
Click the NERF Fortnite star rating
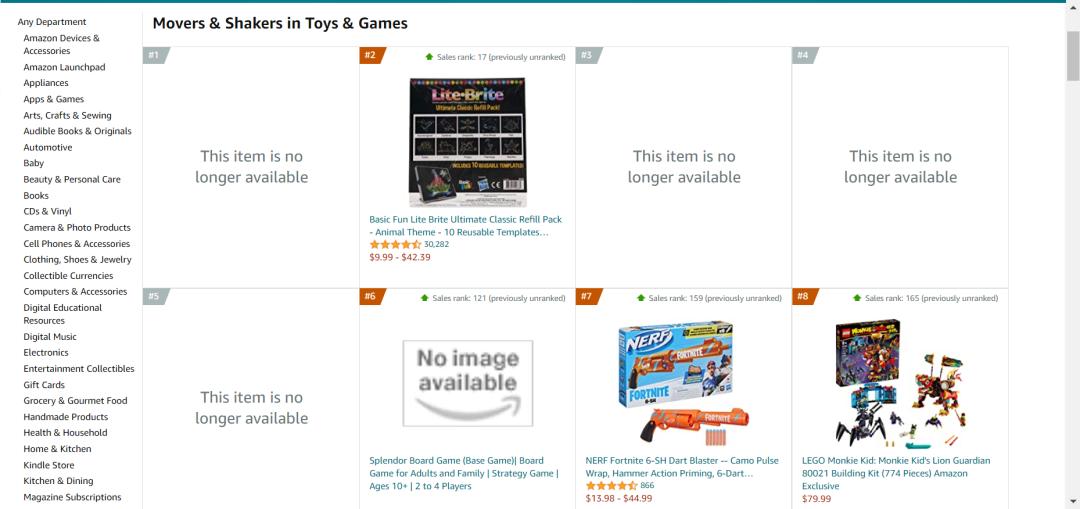point(612,486)
